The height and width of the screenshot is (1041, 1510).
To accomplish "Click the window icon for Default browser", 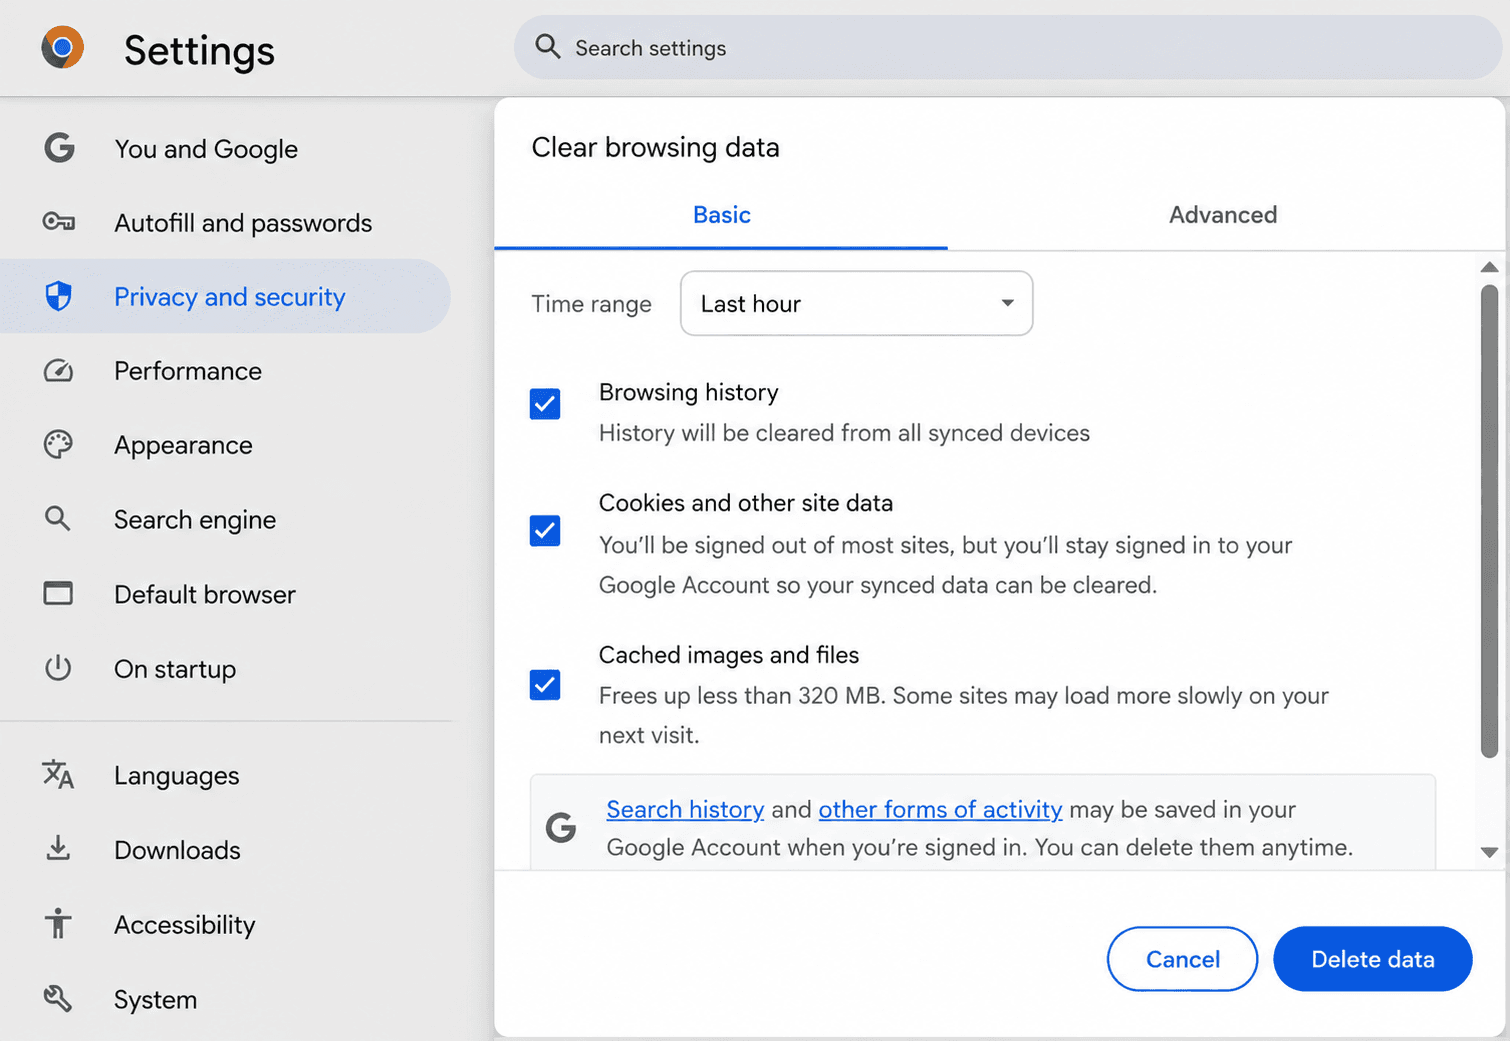I will (x=58, y=593).
